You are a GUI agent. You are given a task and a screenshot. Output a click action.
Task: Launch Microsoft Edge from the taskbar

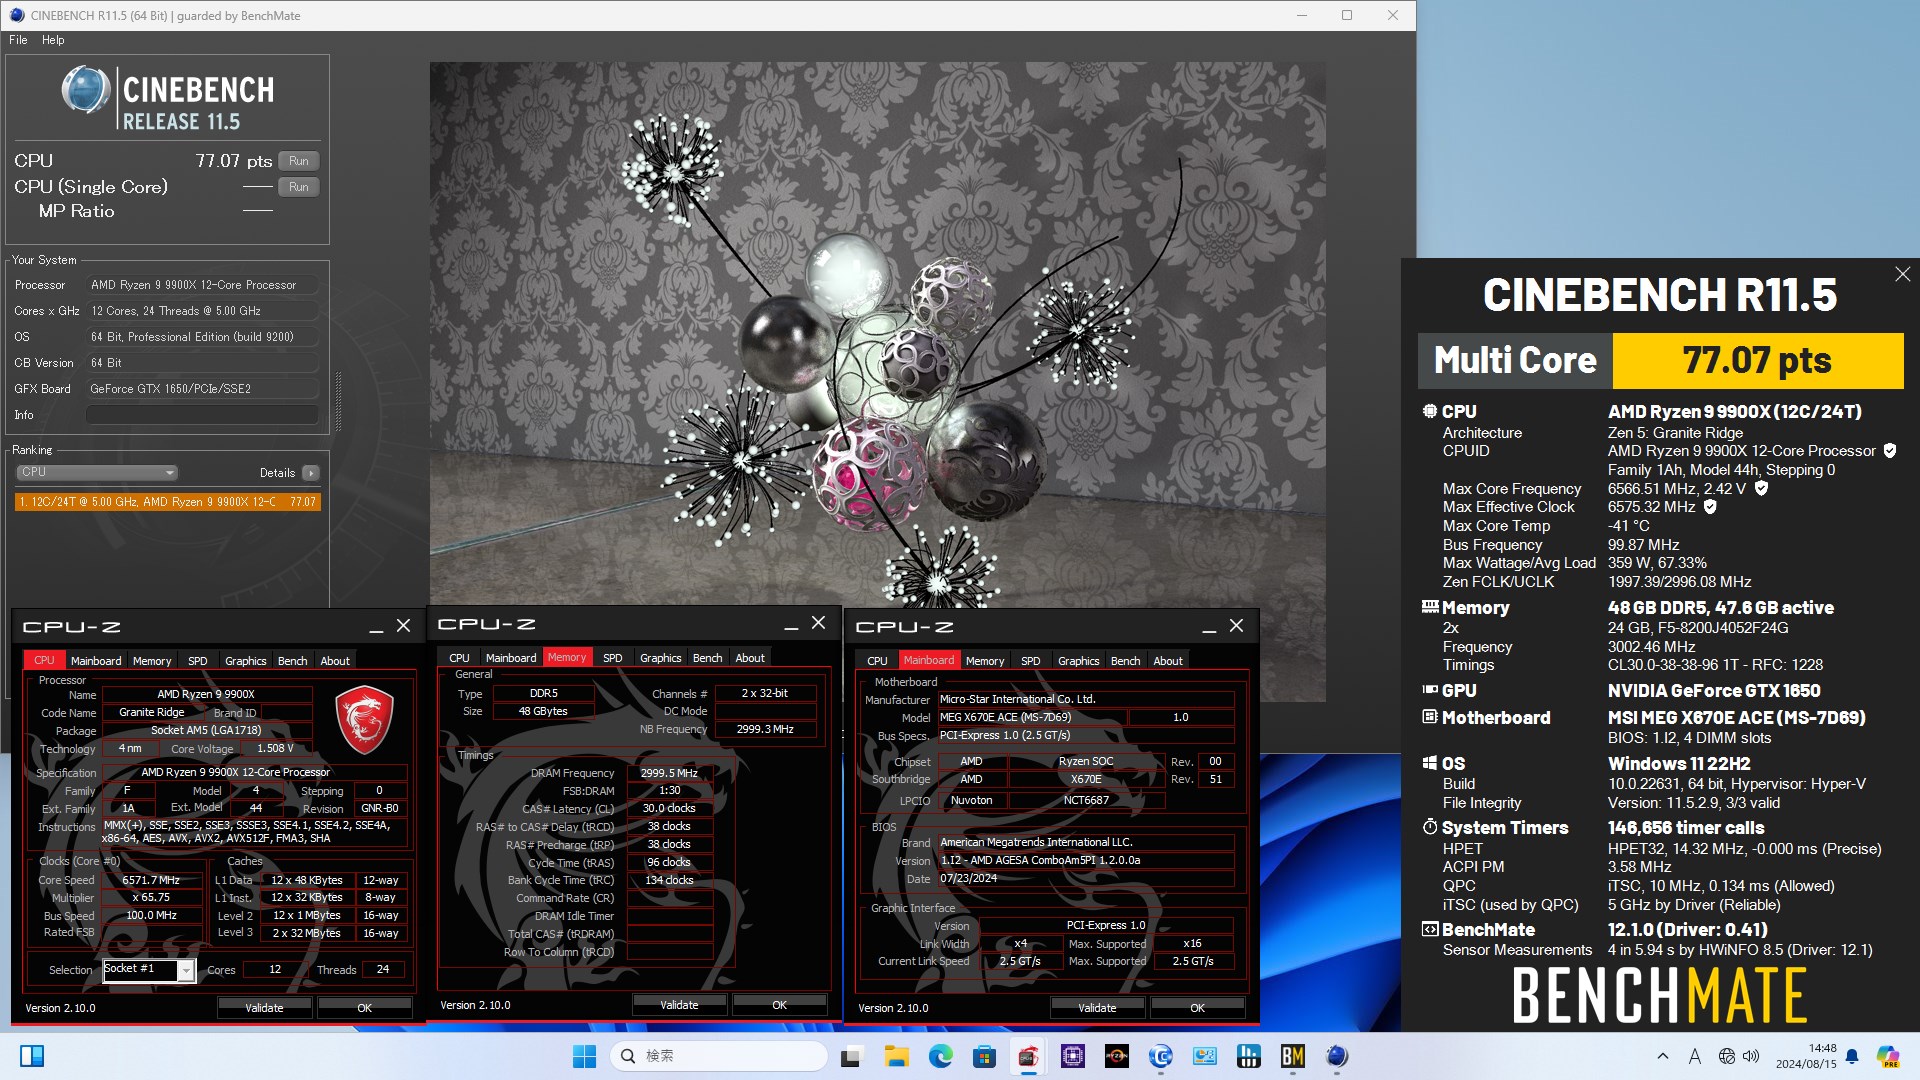point(940,1056)
